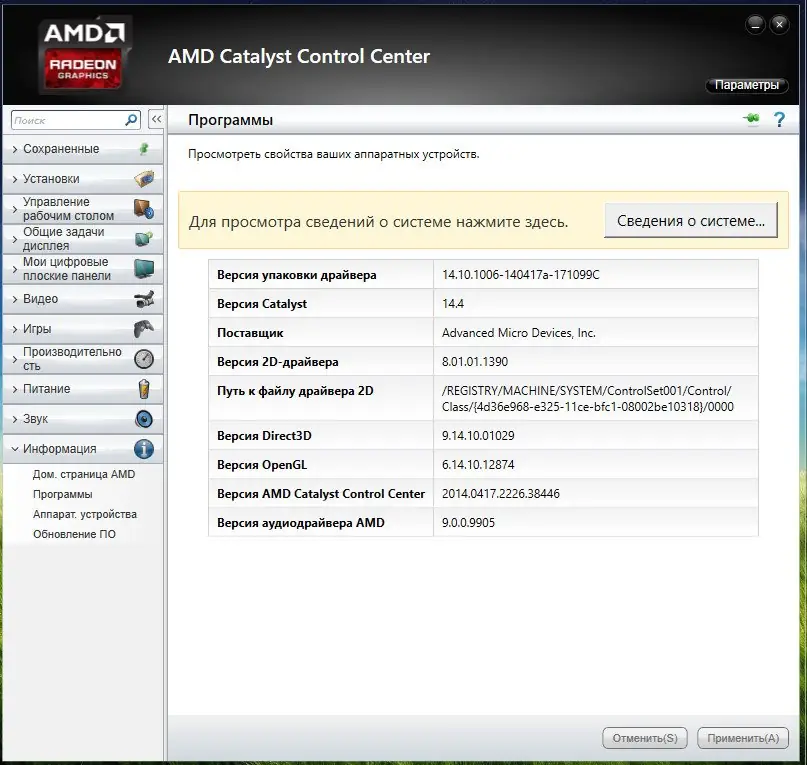Click the Сведения о системе button
The image size is (807, 765).
point(691,220)
